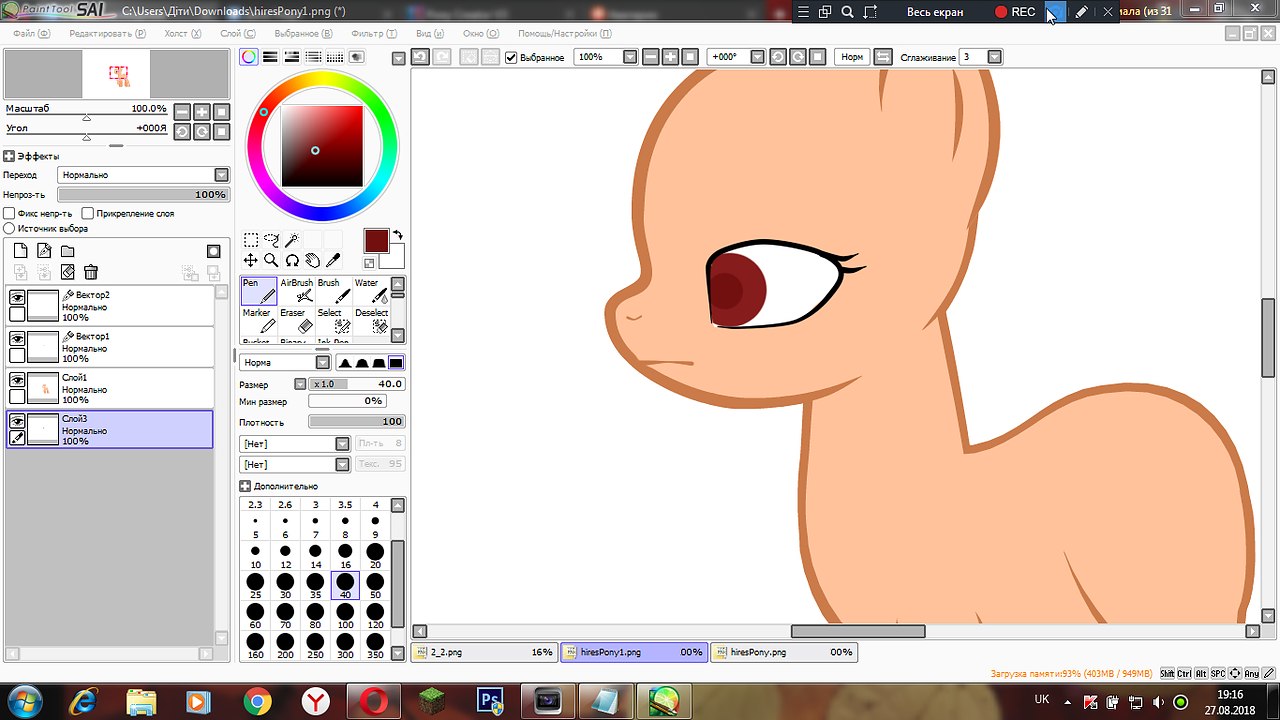Viewport: 1280px width, 720px height.
Task: Select the Pen tool
Action: 259,291
